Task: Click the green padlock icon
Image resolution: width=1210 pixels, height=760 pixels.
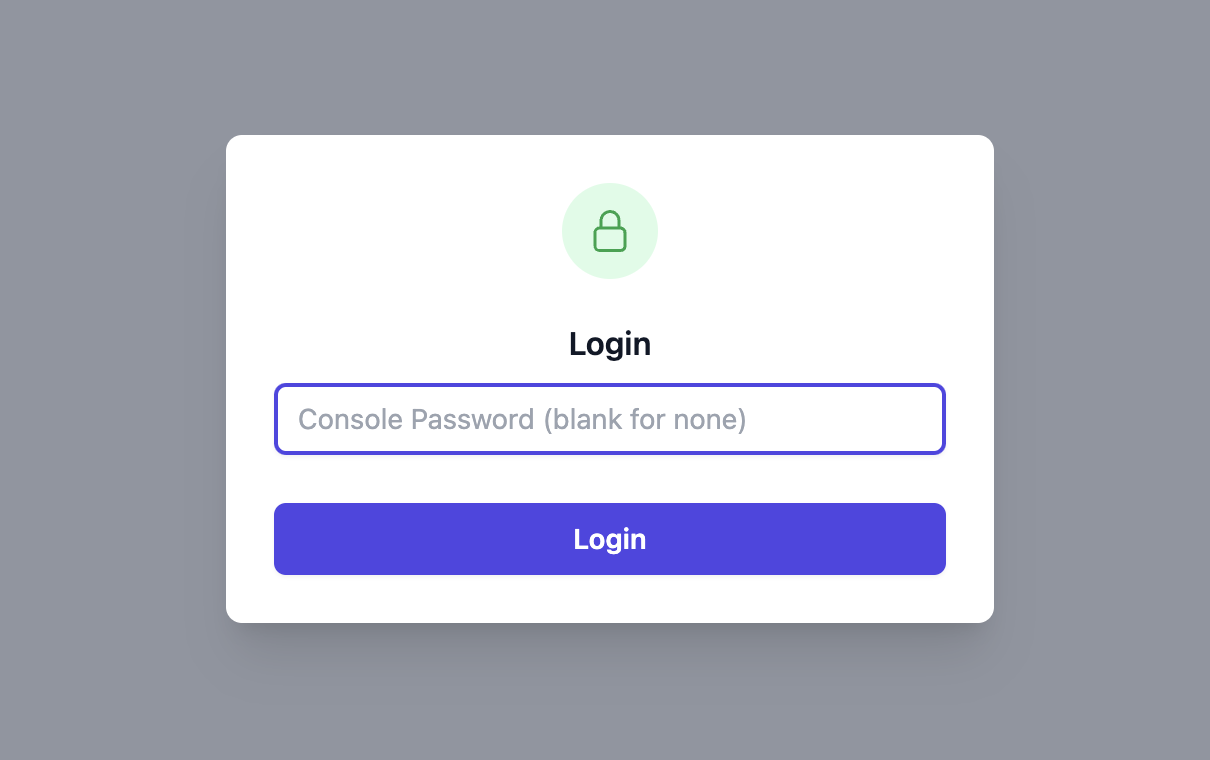Action: tap(610, 231)
